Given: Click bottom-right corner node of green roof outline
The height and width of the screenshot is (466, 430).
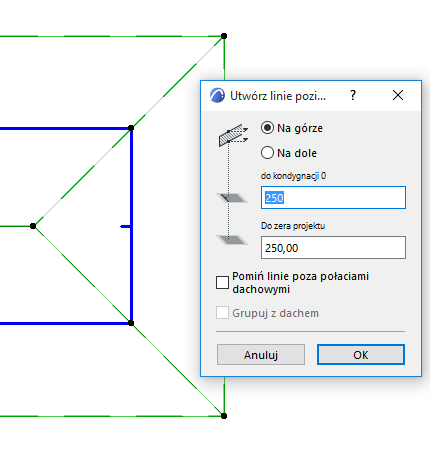Looking at the screenshot, I should (x=224, y=416).
